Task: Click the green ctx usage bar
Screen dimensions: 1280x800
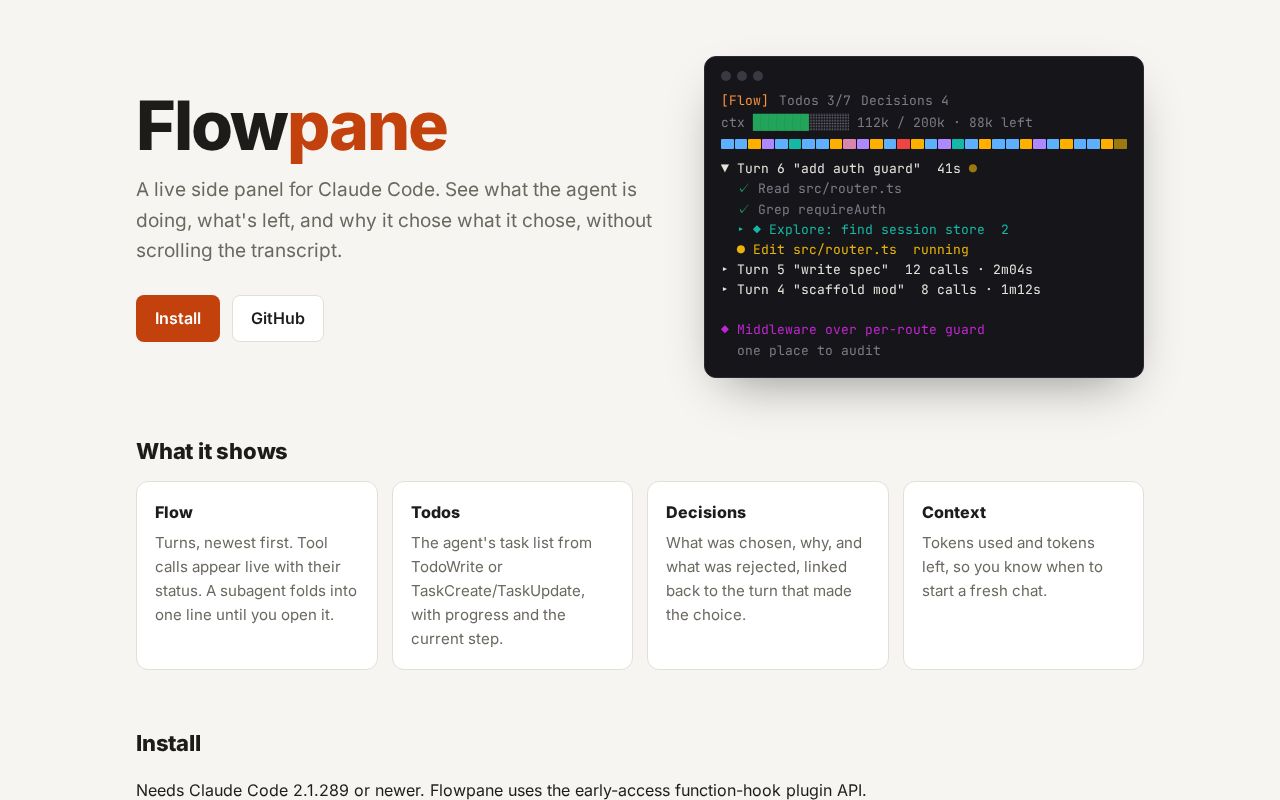Action: 781,122
